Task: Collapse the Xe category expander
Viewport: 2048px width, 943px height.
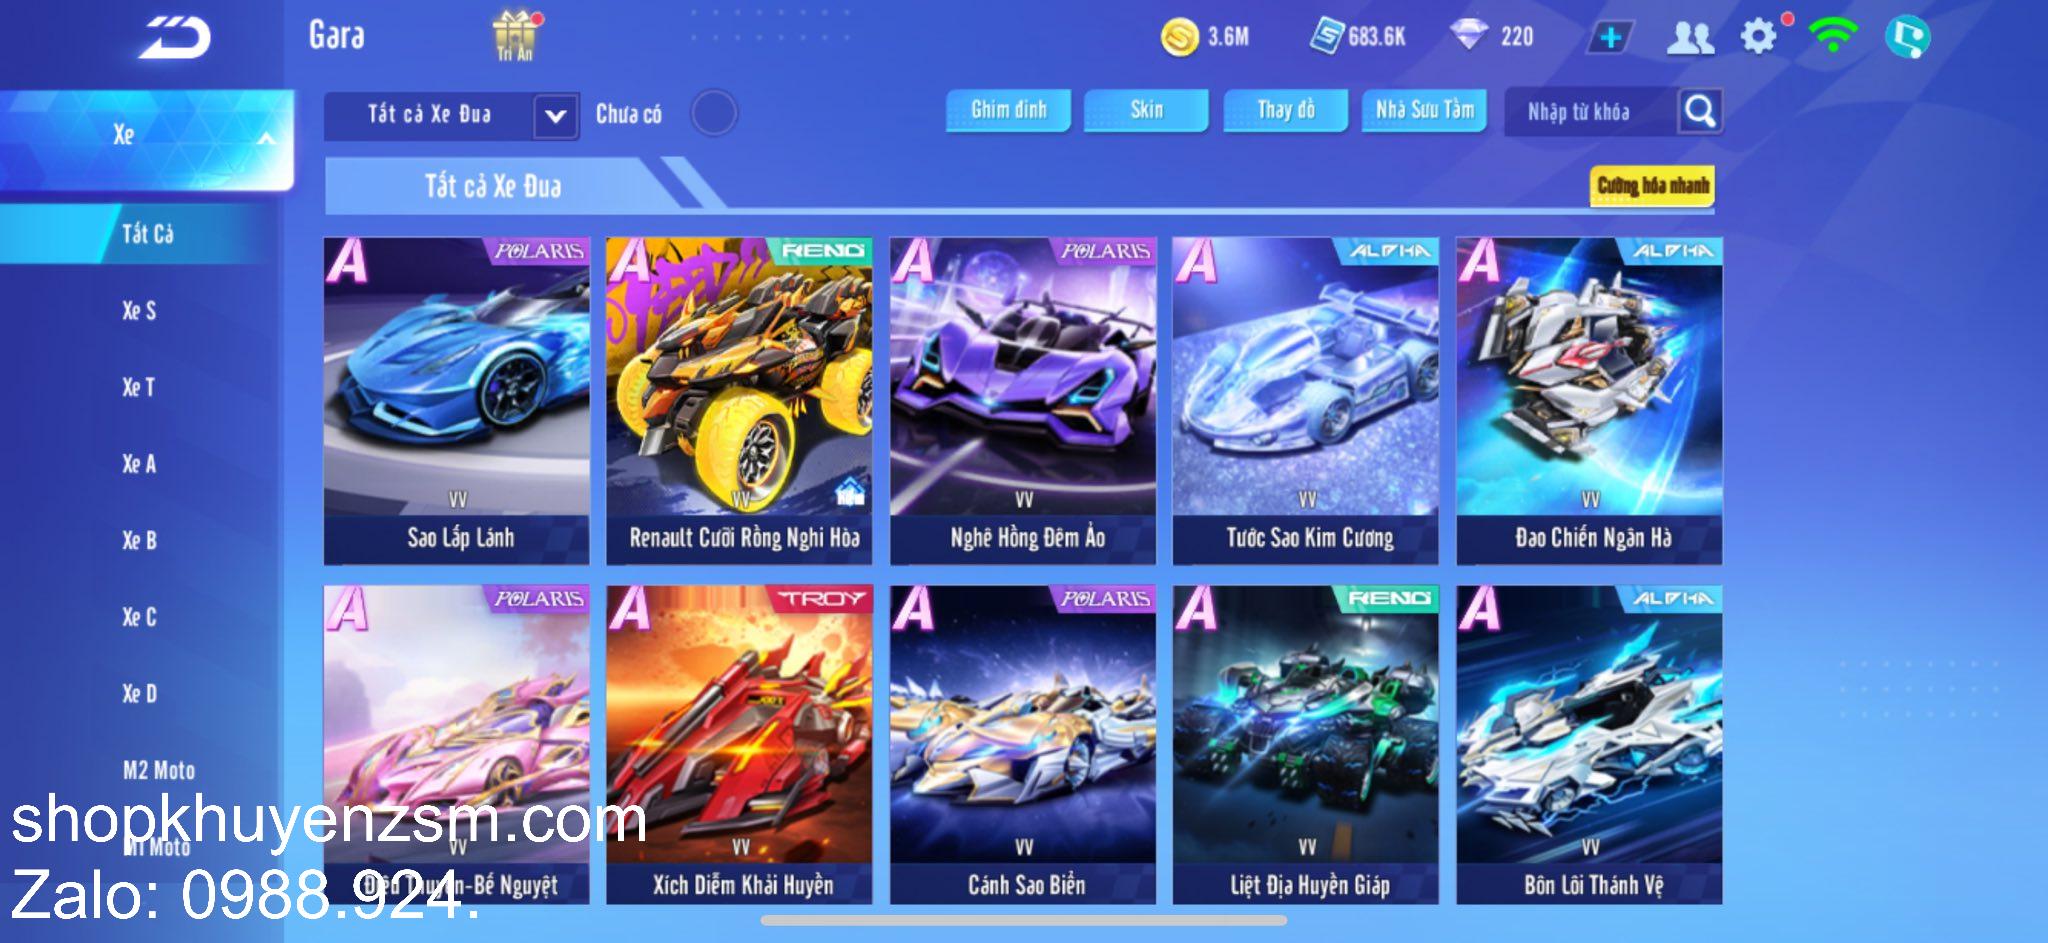Action: point(266,137)
